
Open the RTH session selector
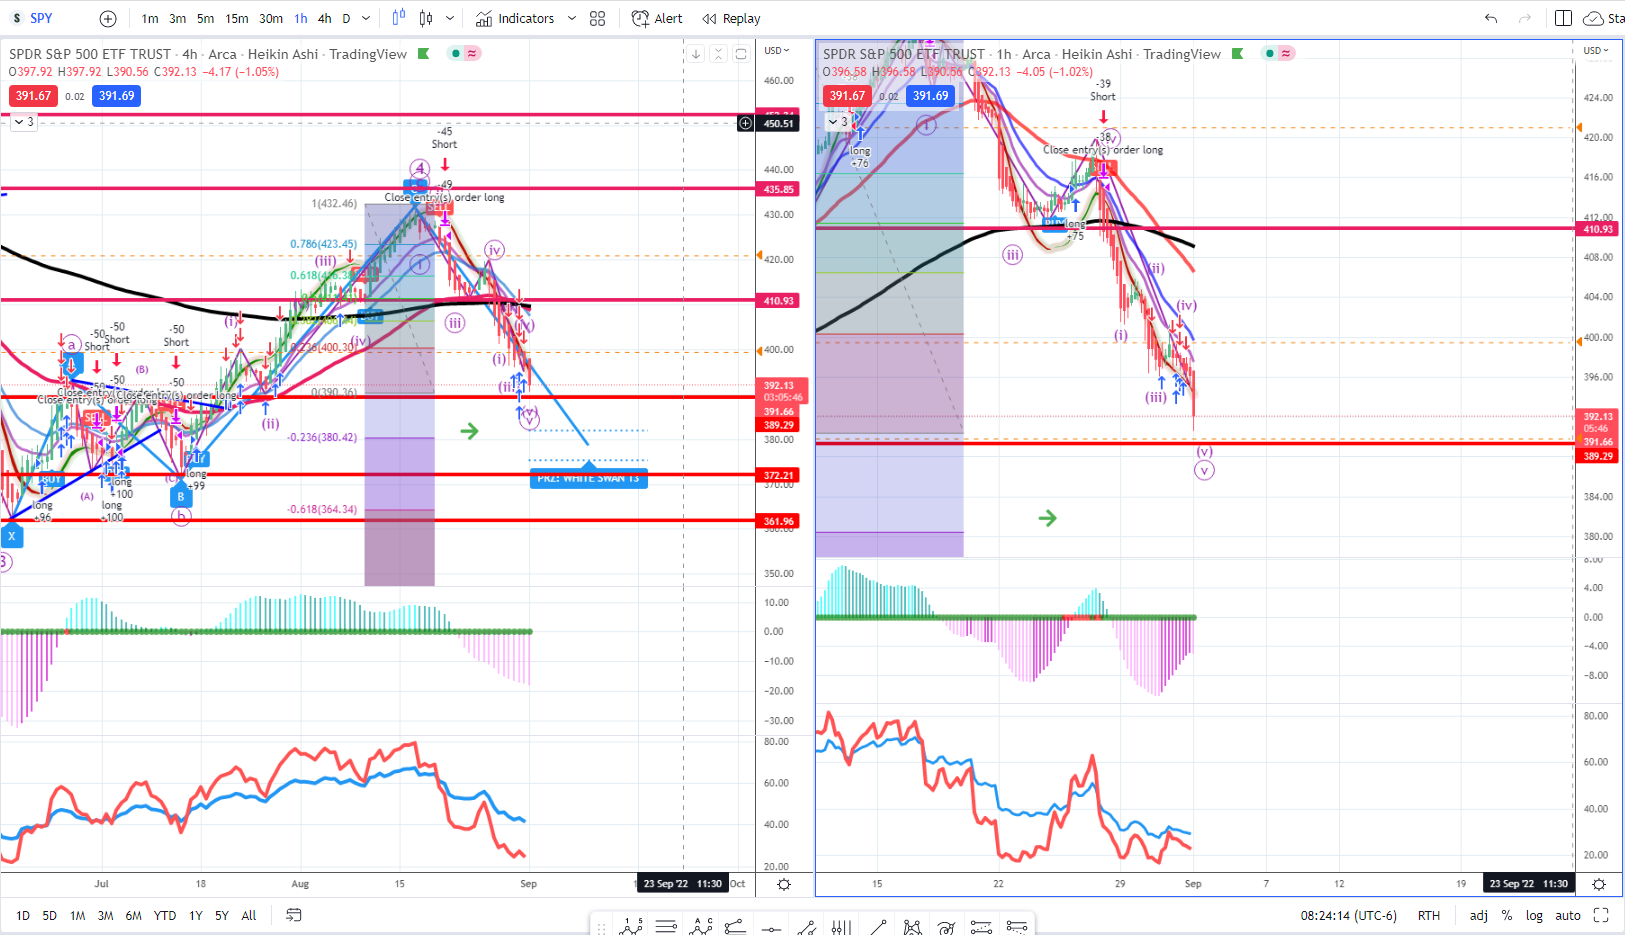tap(1429, 915)
